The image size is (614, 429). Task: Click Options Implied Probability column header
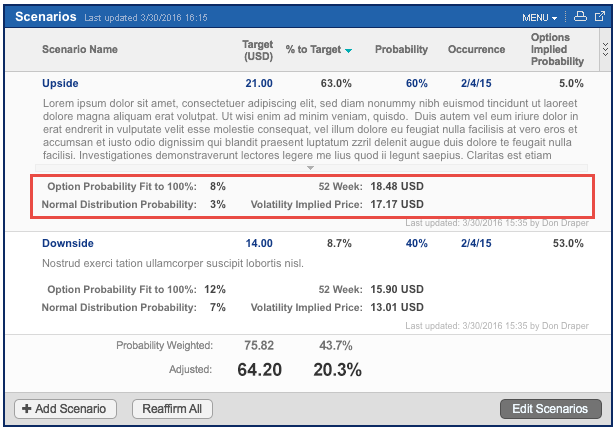click(557, 49)
